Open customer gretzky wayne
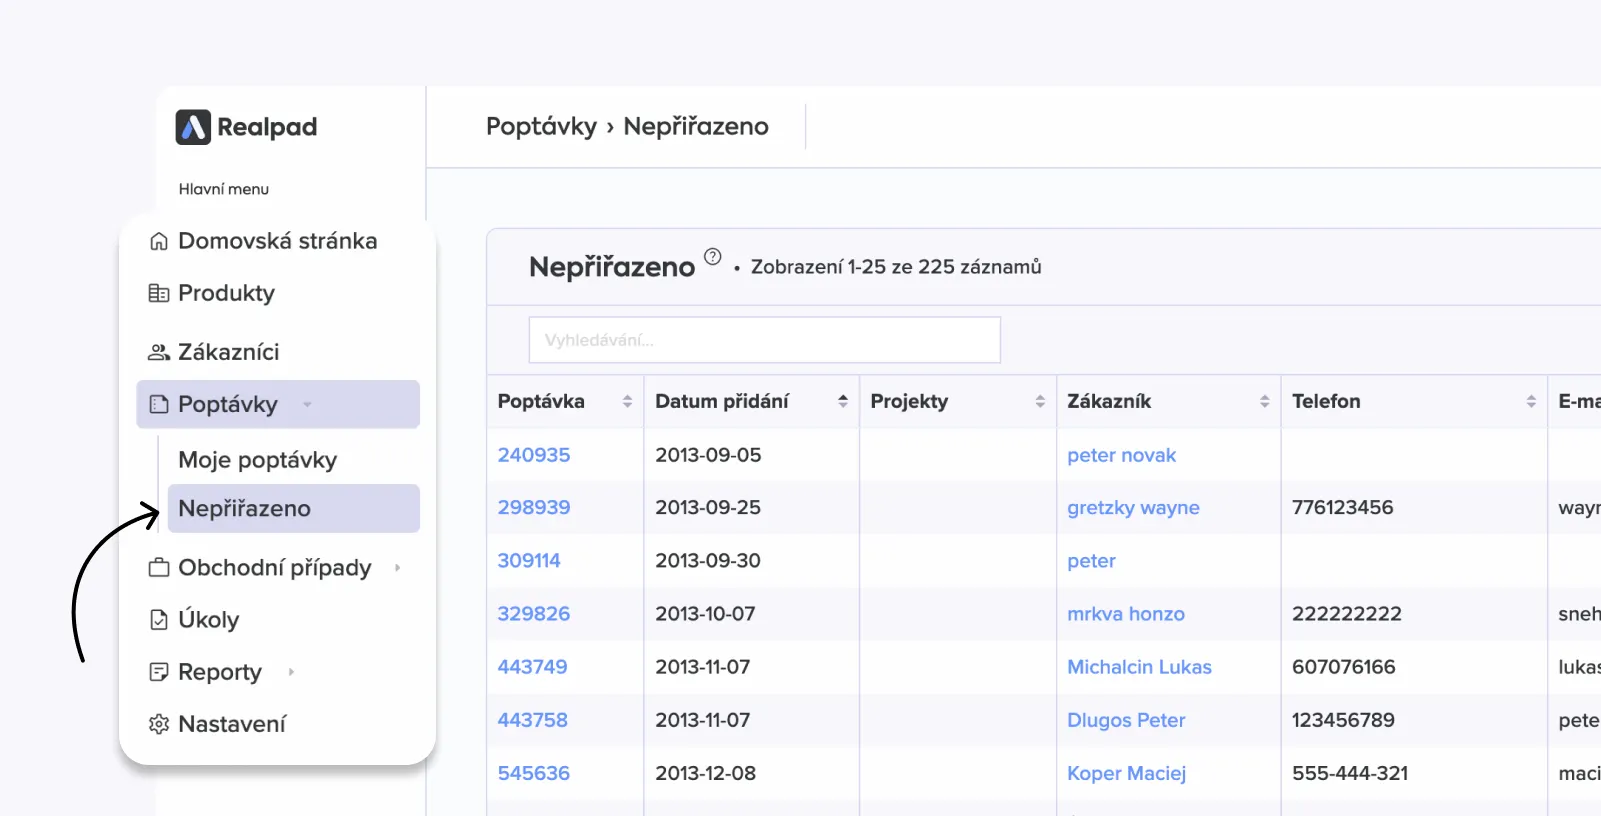The image size is (1601, 816). [1132, 508]
